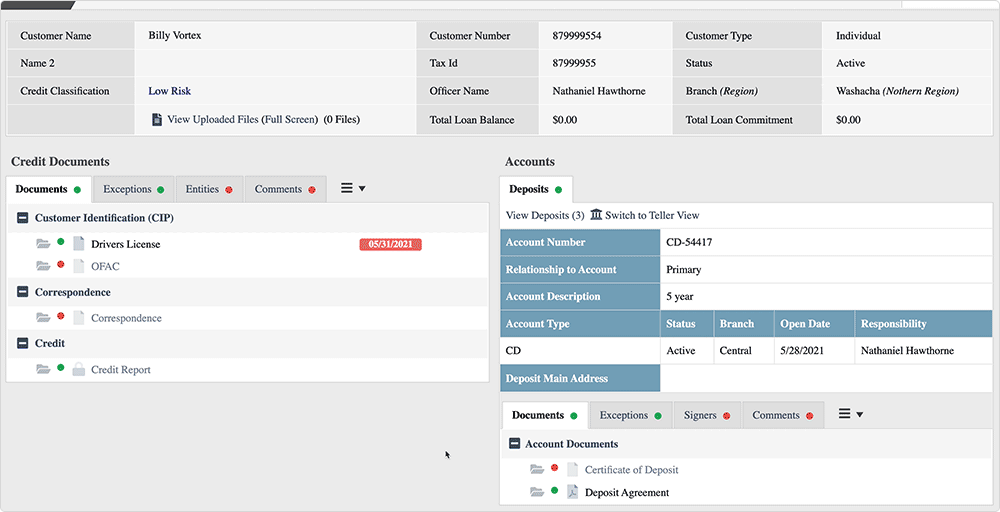Open folder icon beside Certificate of Deposit
Image resolution: width=1000 pixels, height=512 pixels.
pyautogui.click(x=537, y=469)
